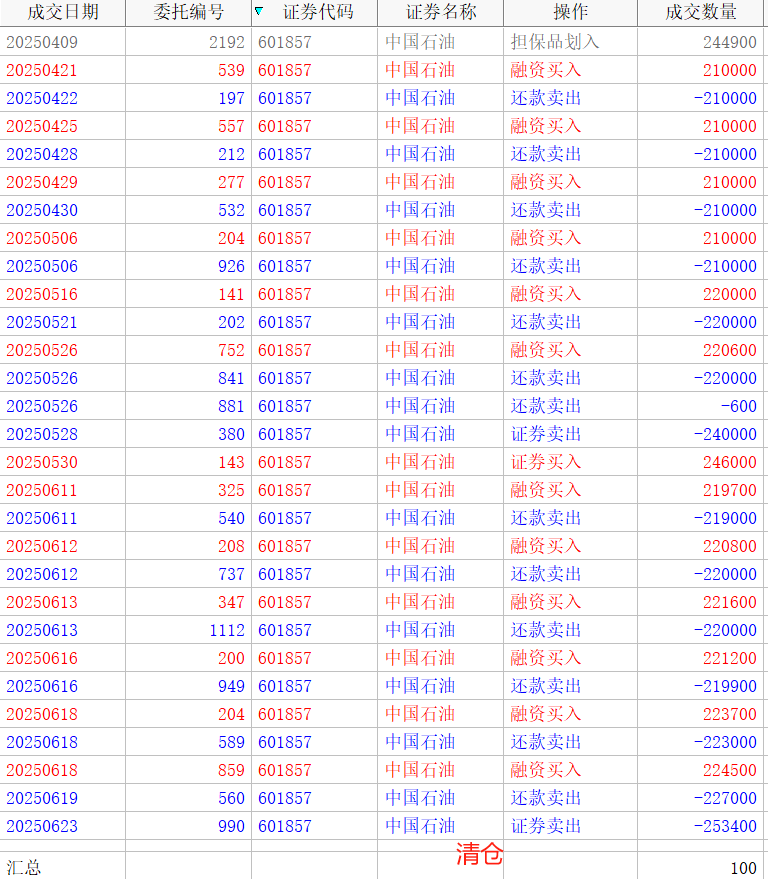This screenshot has width=768, height=879.
Task: Click the 委托编号 column header
Action: click(x=188, y=12)
